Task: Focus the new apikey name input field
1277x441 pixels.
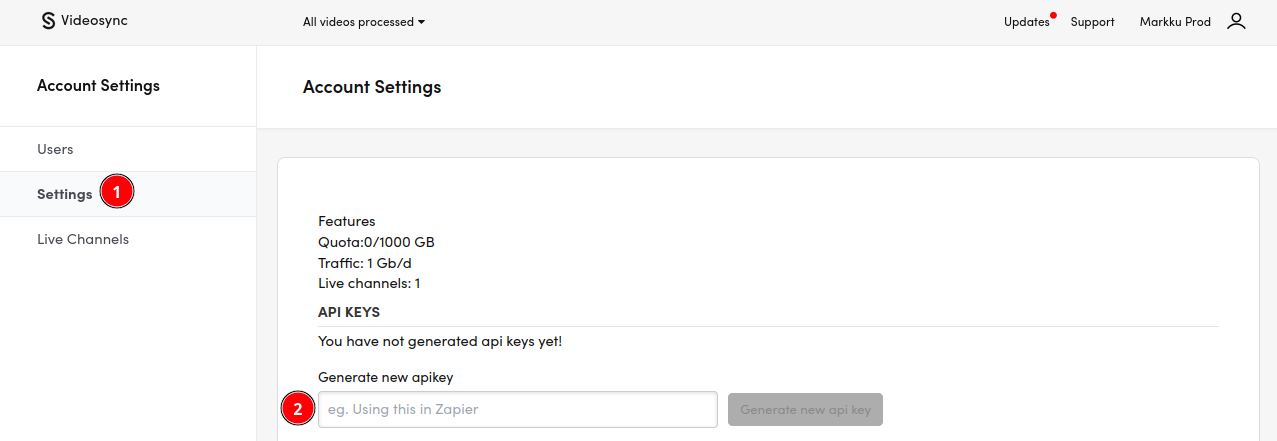Action: pos(517,409)
